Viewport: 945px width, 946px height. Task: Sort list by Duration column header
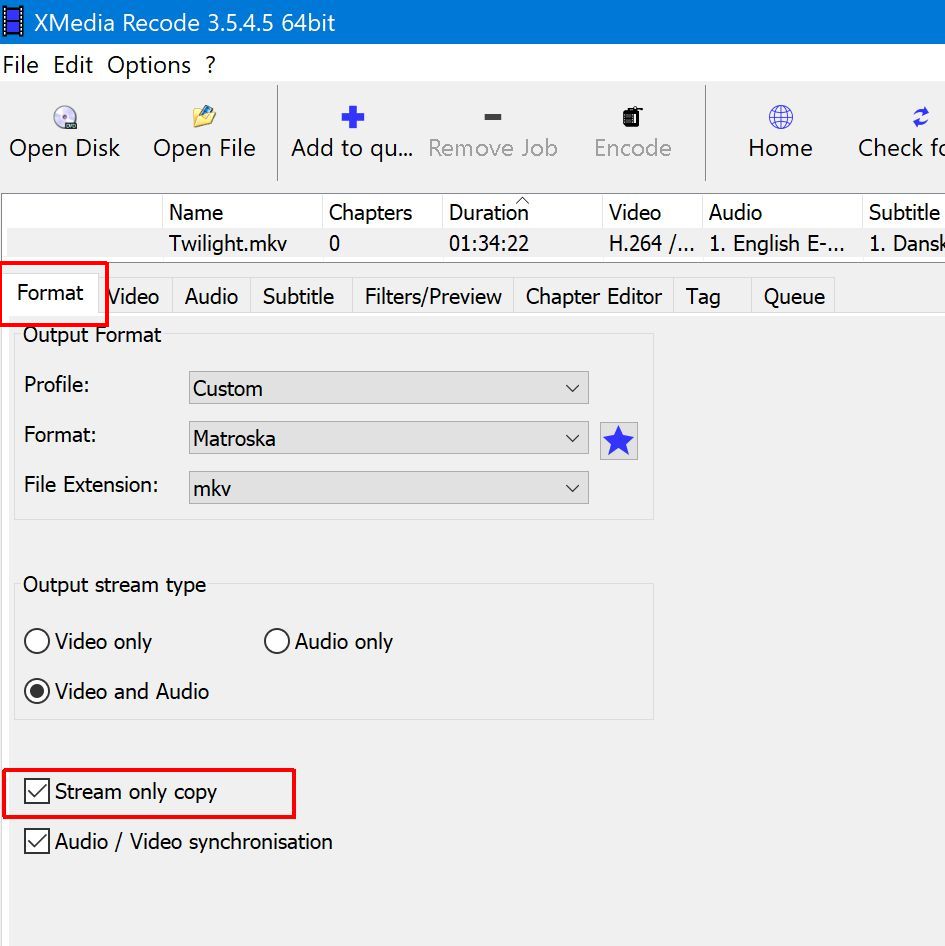tap(523, 212)
